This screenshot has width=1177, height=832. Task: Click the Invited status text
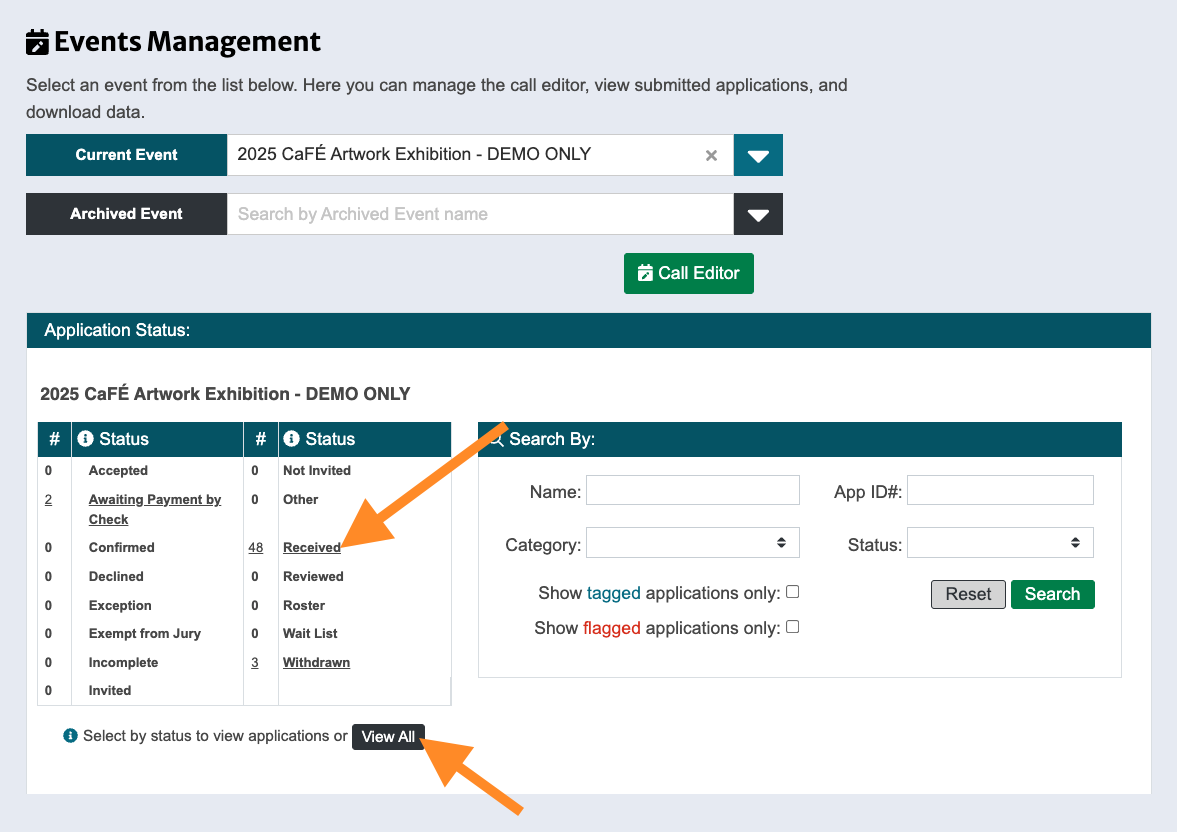point(110,691)
